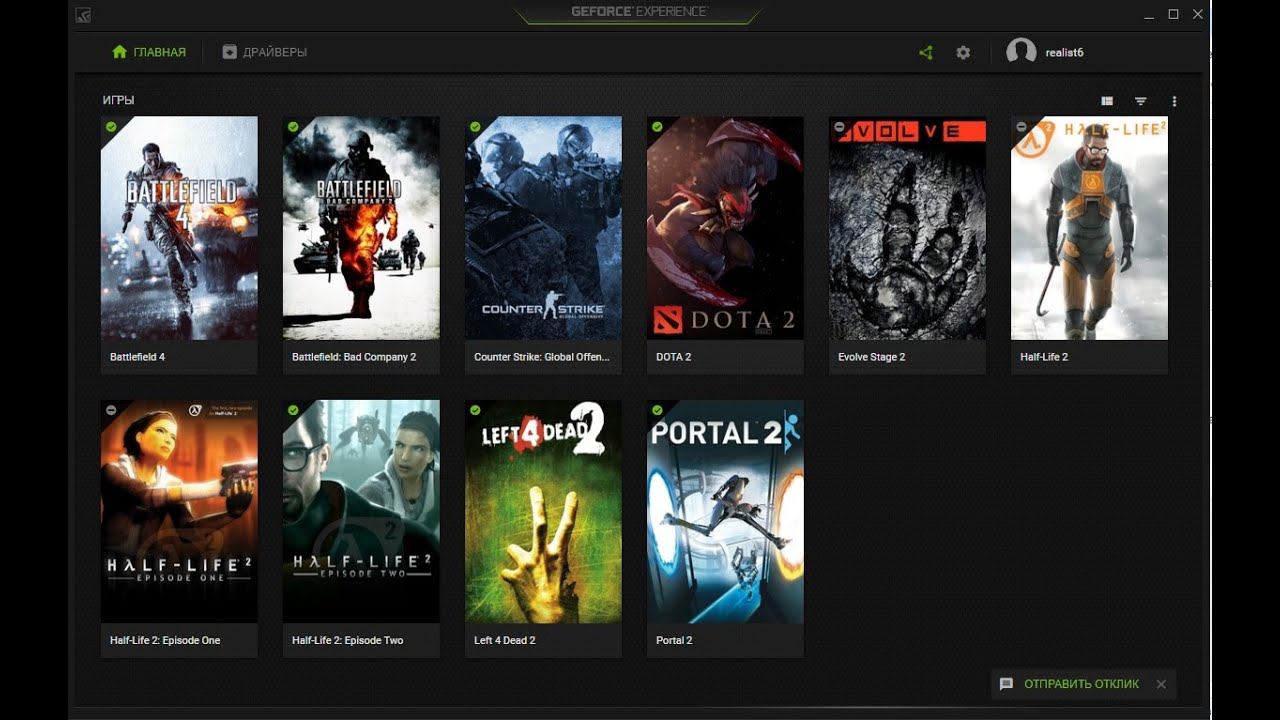This screenshot has height=720, width=1280.
Task: Open the Half-Life 2 cover art
Action: (x=1089, y=228)
